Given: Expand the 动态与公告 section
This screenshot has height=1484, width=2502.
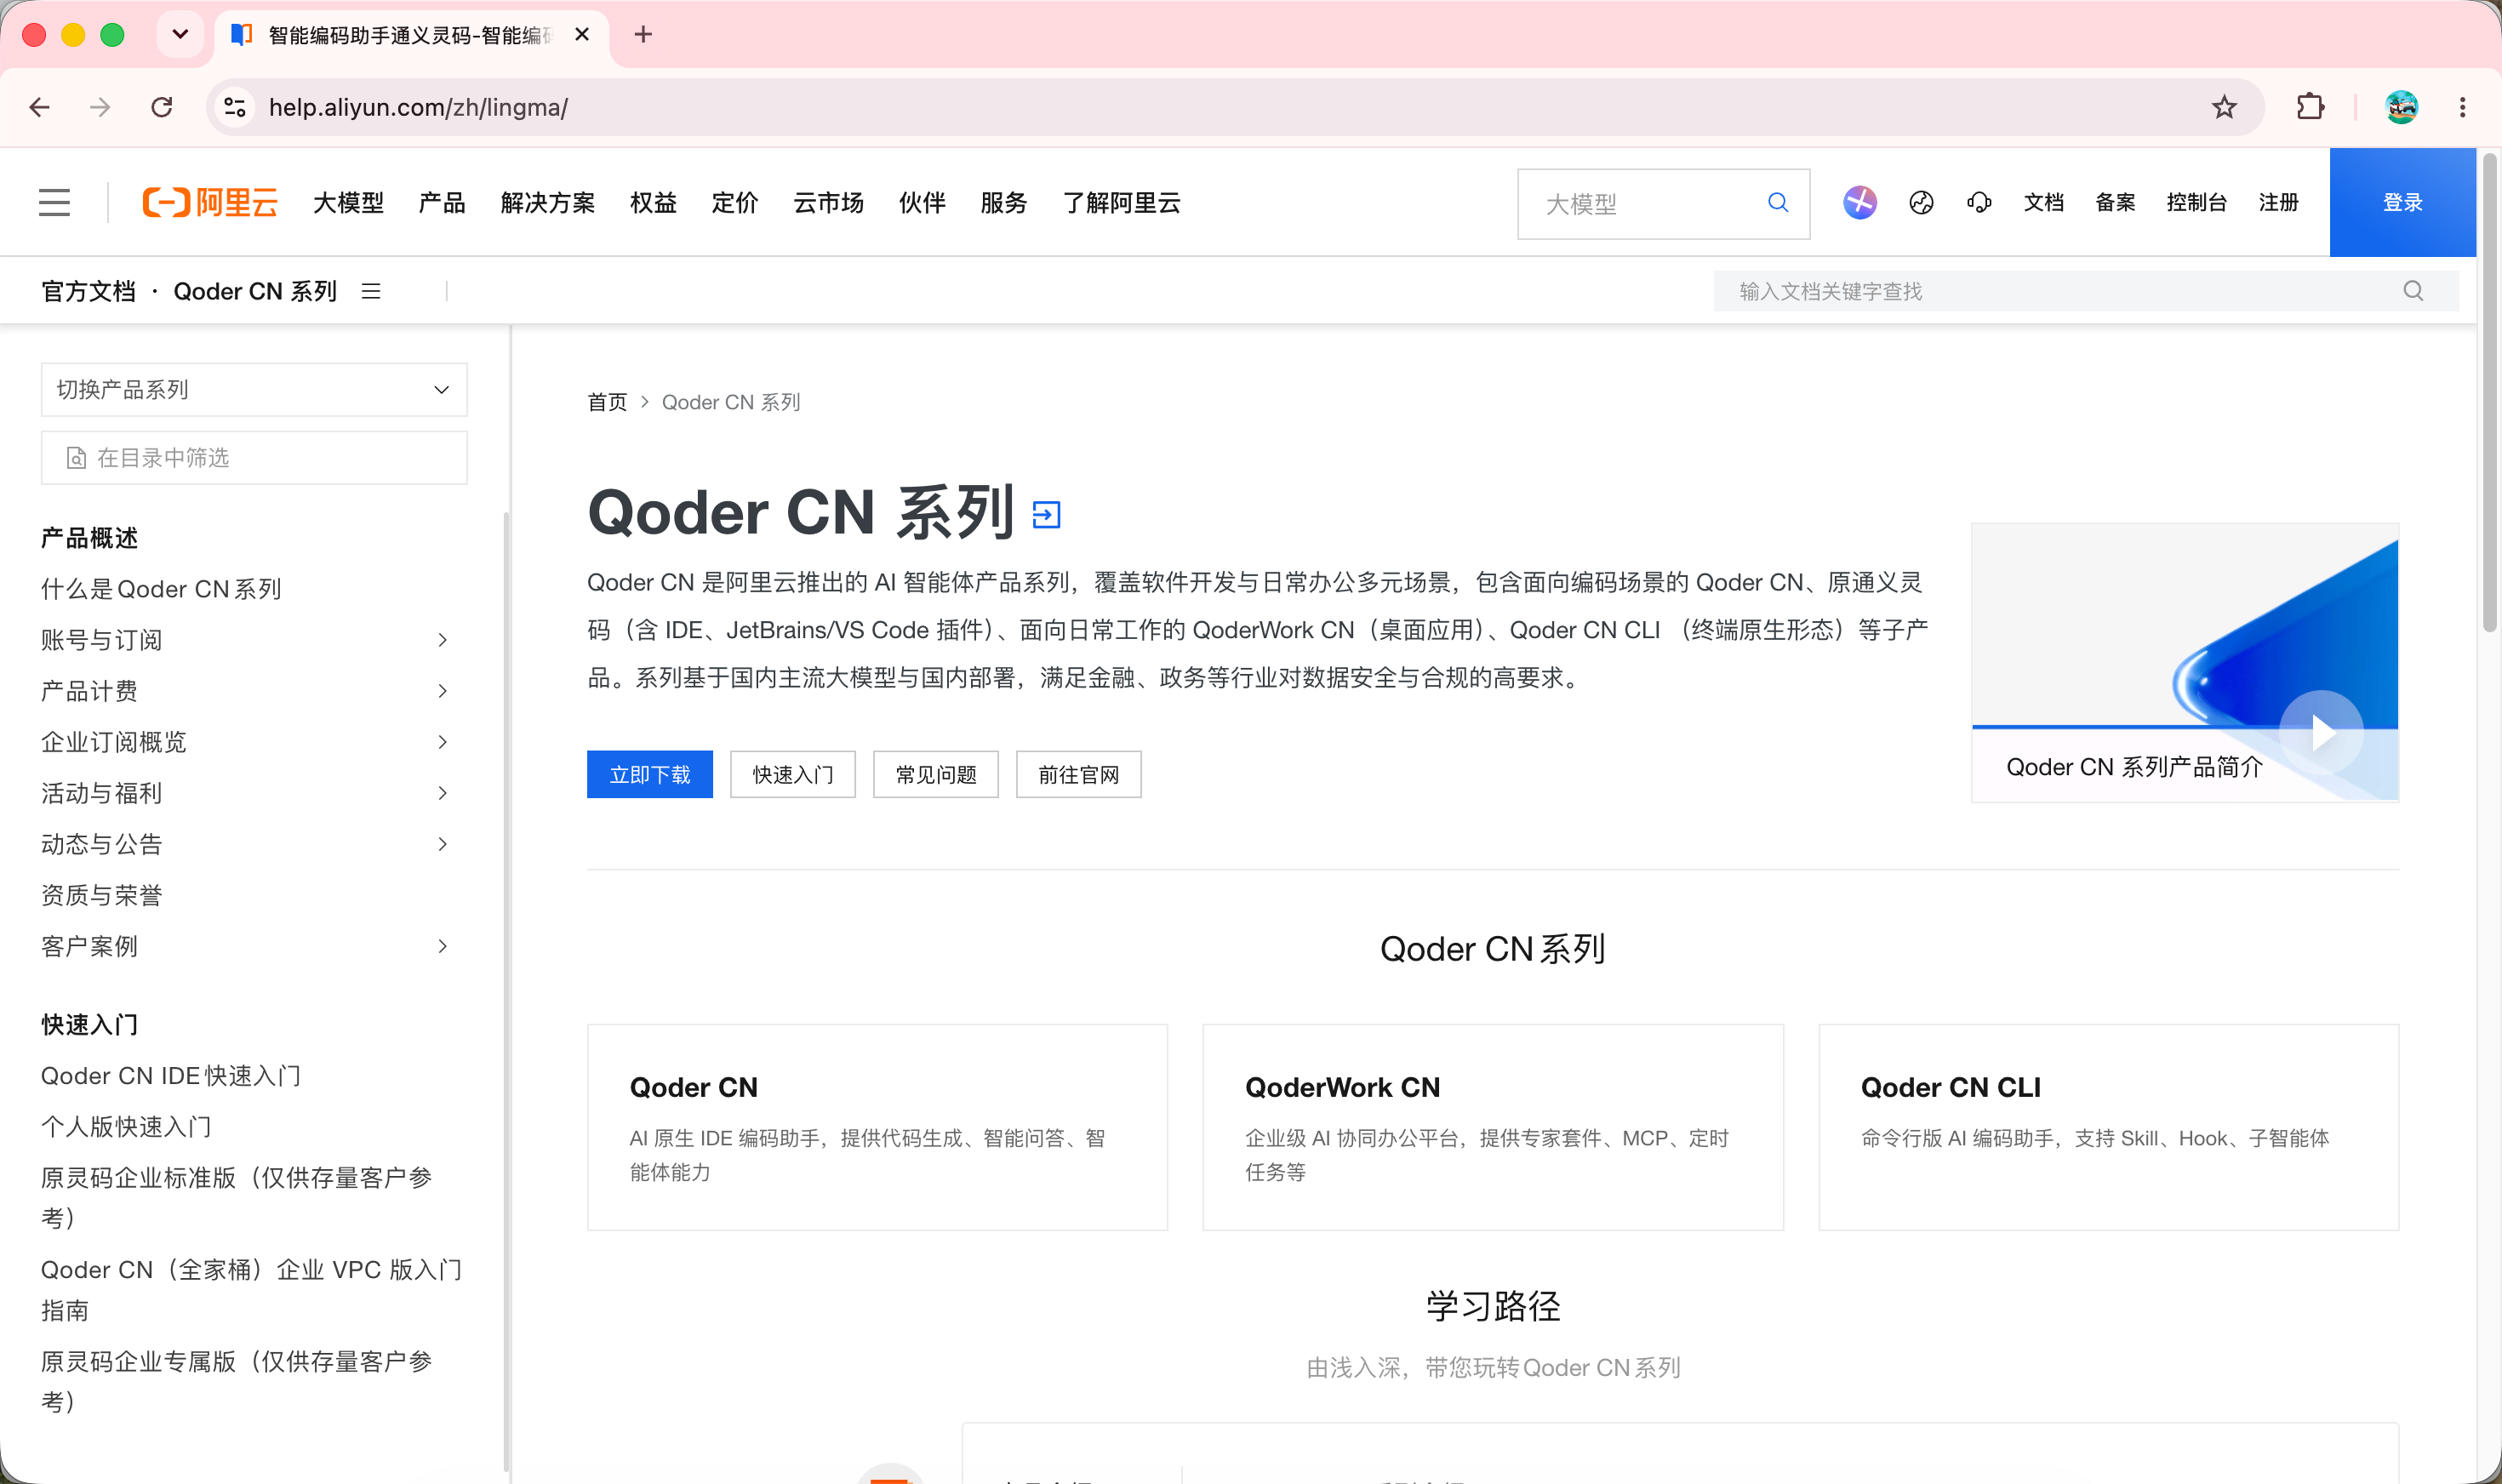Looking at the screenshot, I should click(443, 844).
